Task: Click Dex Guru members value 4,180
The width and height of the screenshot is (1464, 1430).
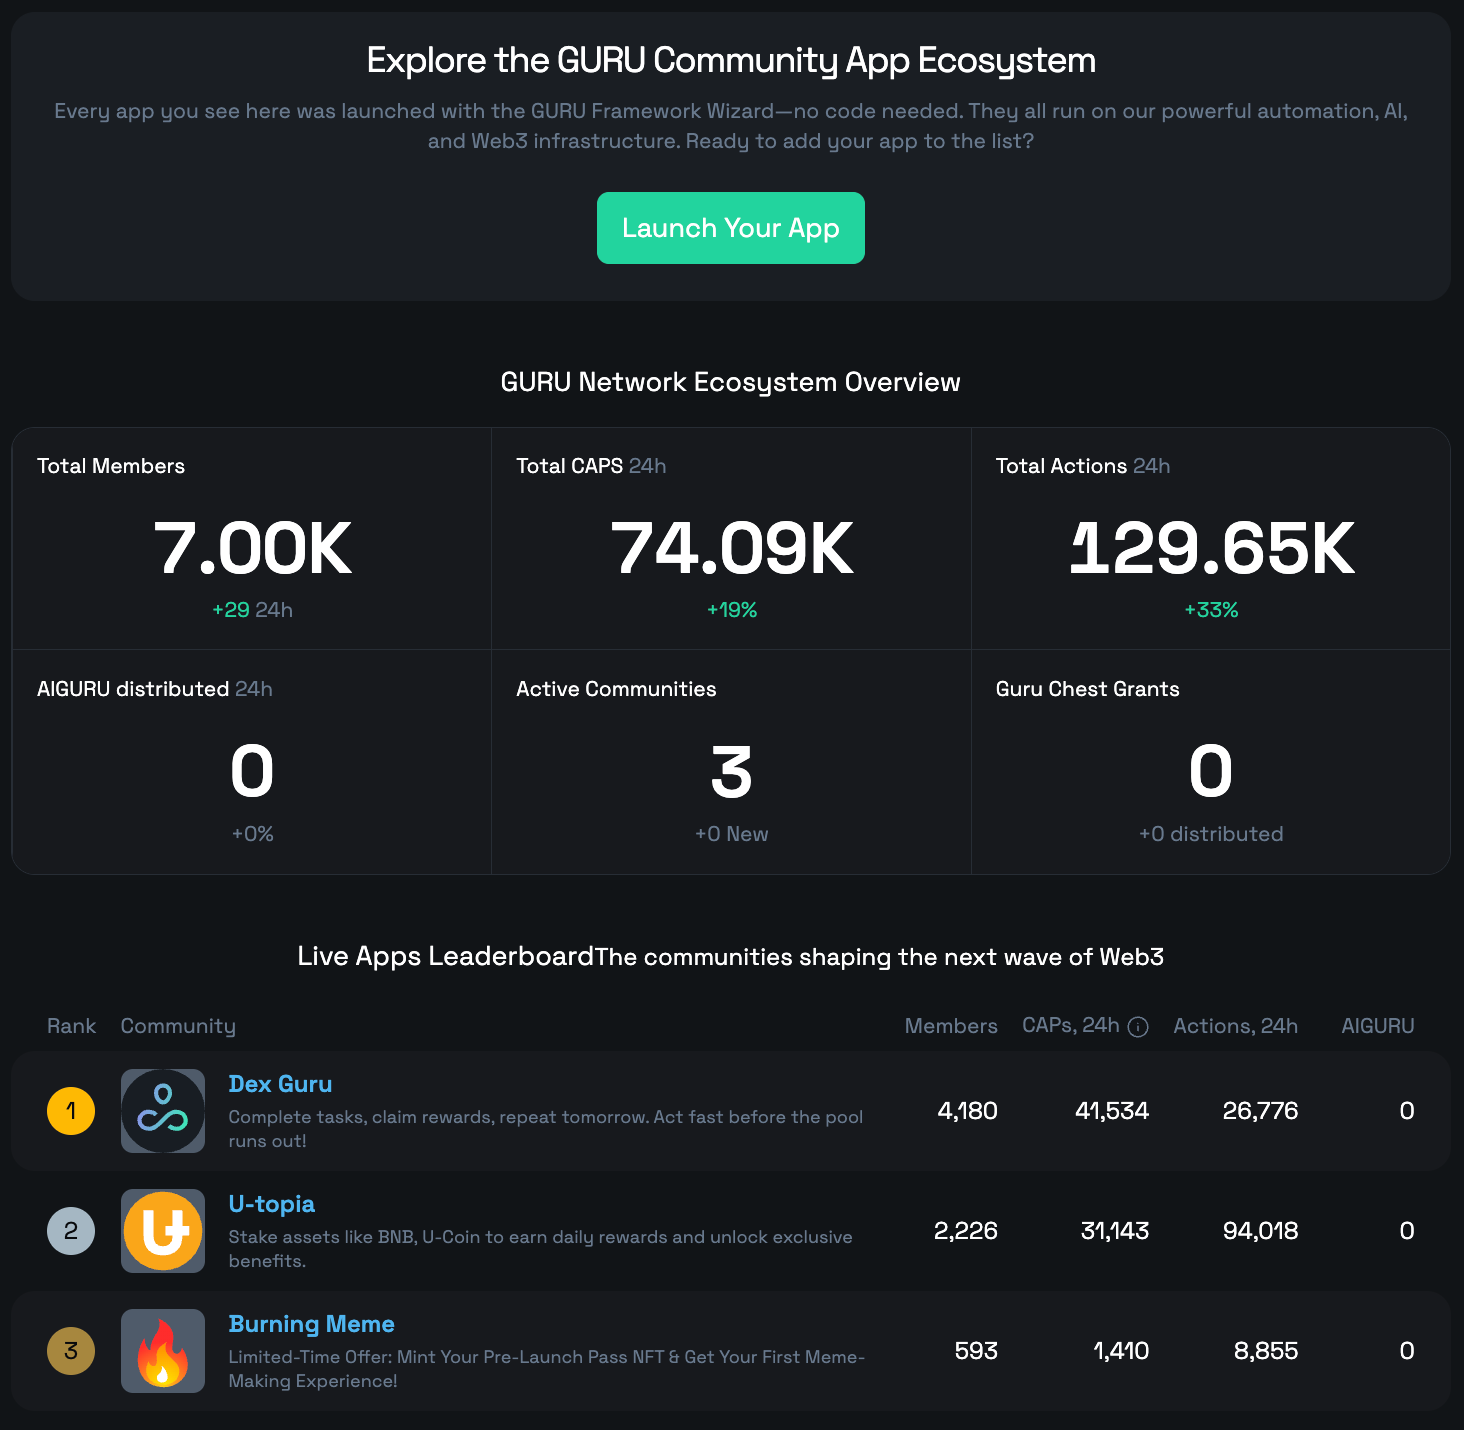Action: pos(968,1111)
